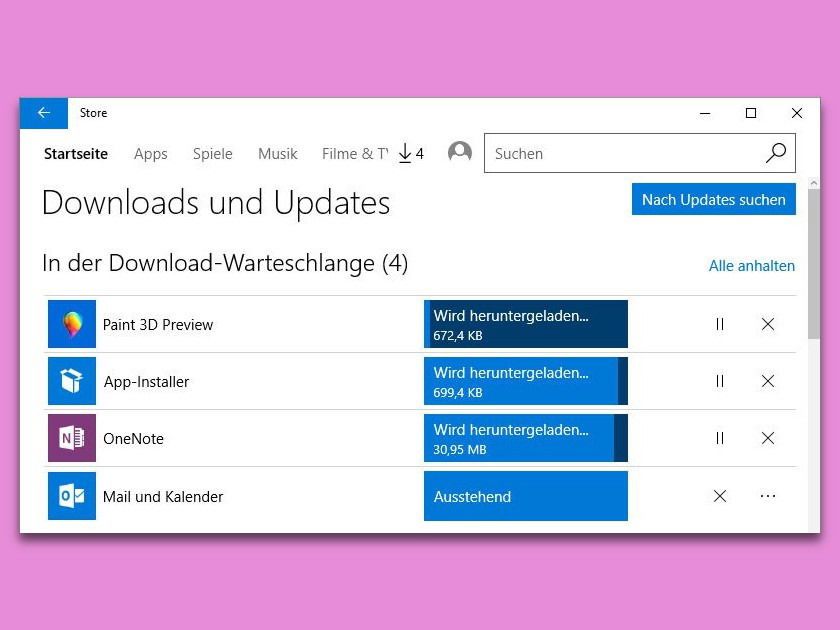The height and width of the screenshot is (630, 840).
Task: Click the magnifier search icon
Action: pos(776,153)
